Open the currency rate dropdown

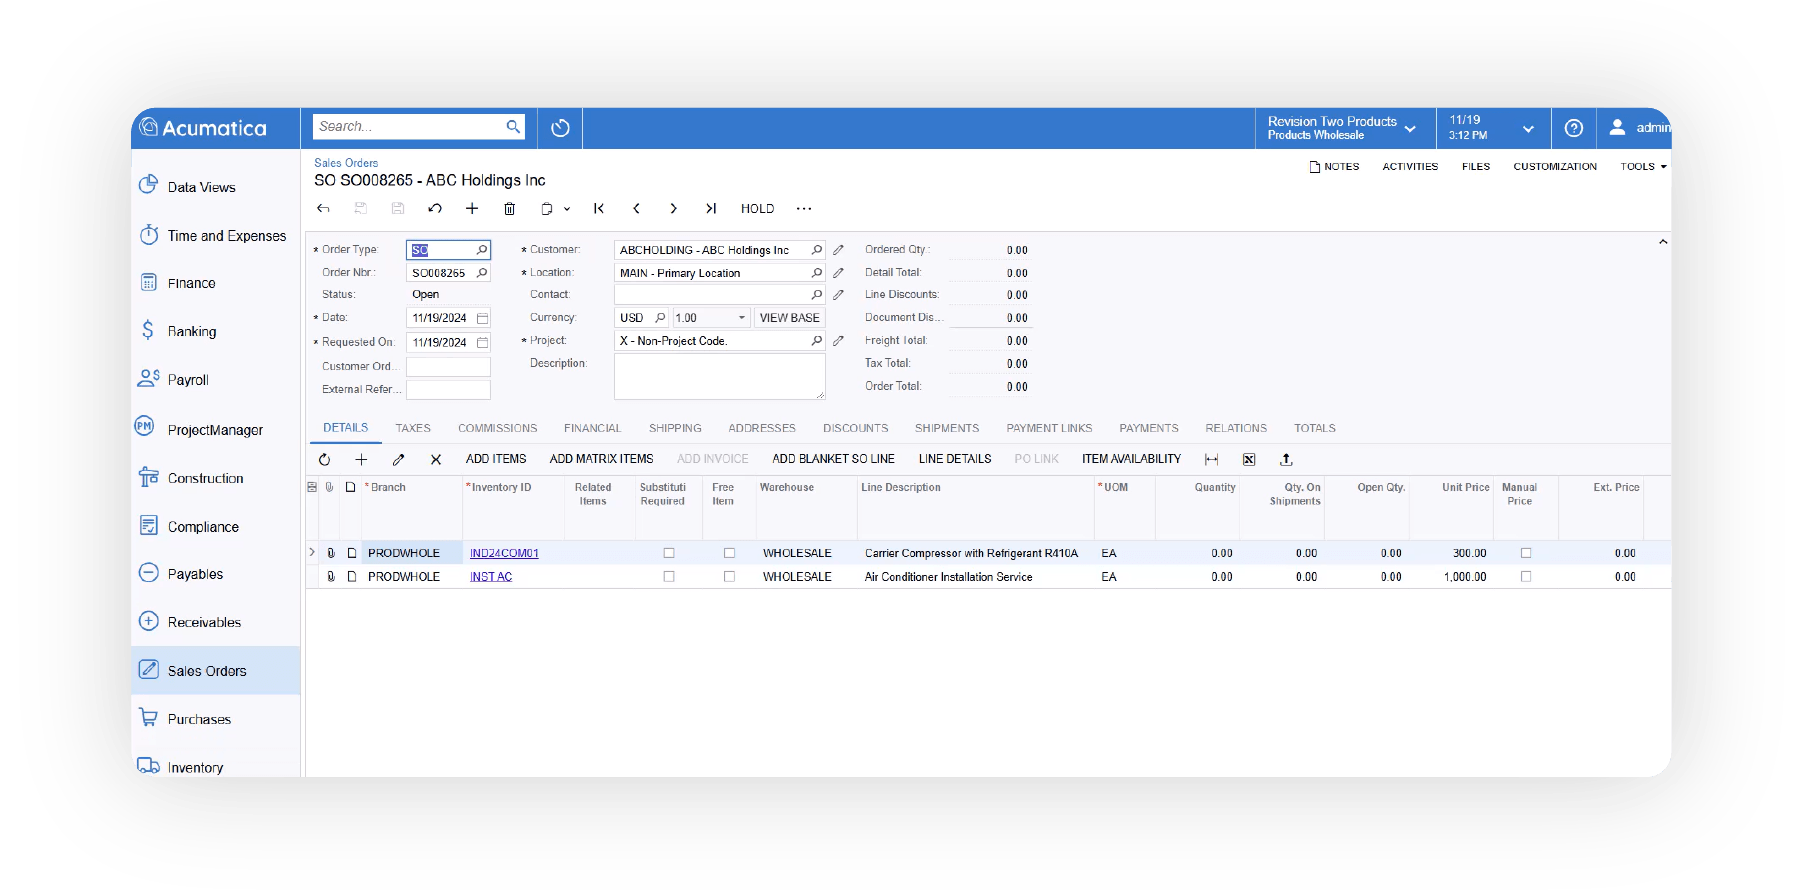[741, 318]
